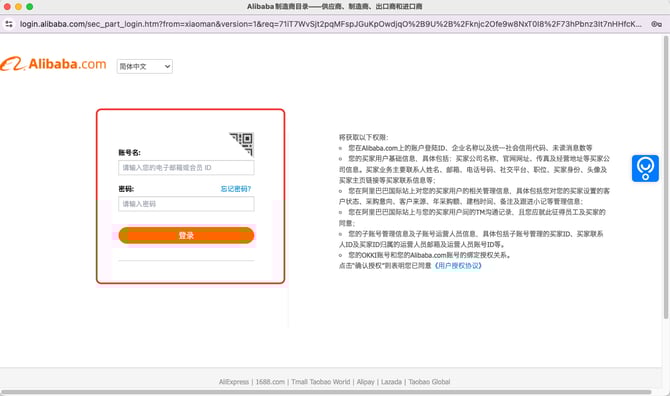Screen dimensions: 670x396
Task: Open the 忘记密码? link
Action: [x=235, y=189]
